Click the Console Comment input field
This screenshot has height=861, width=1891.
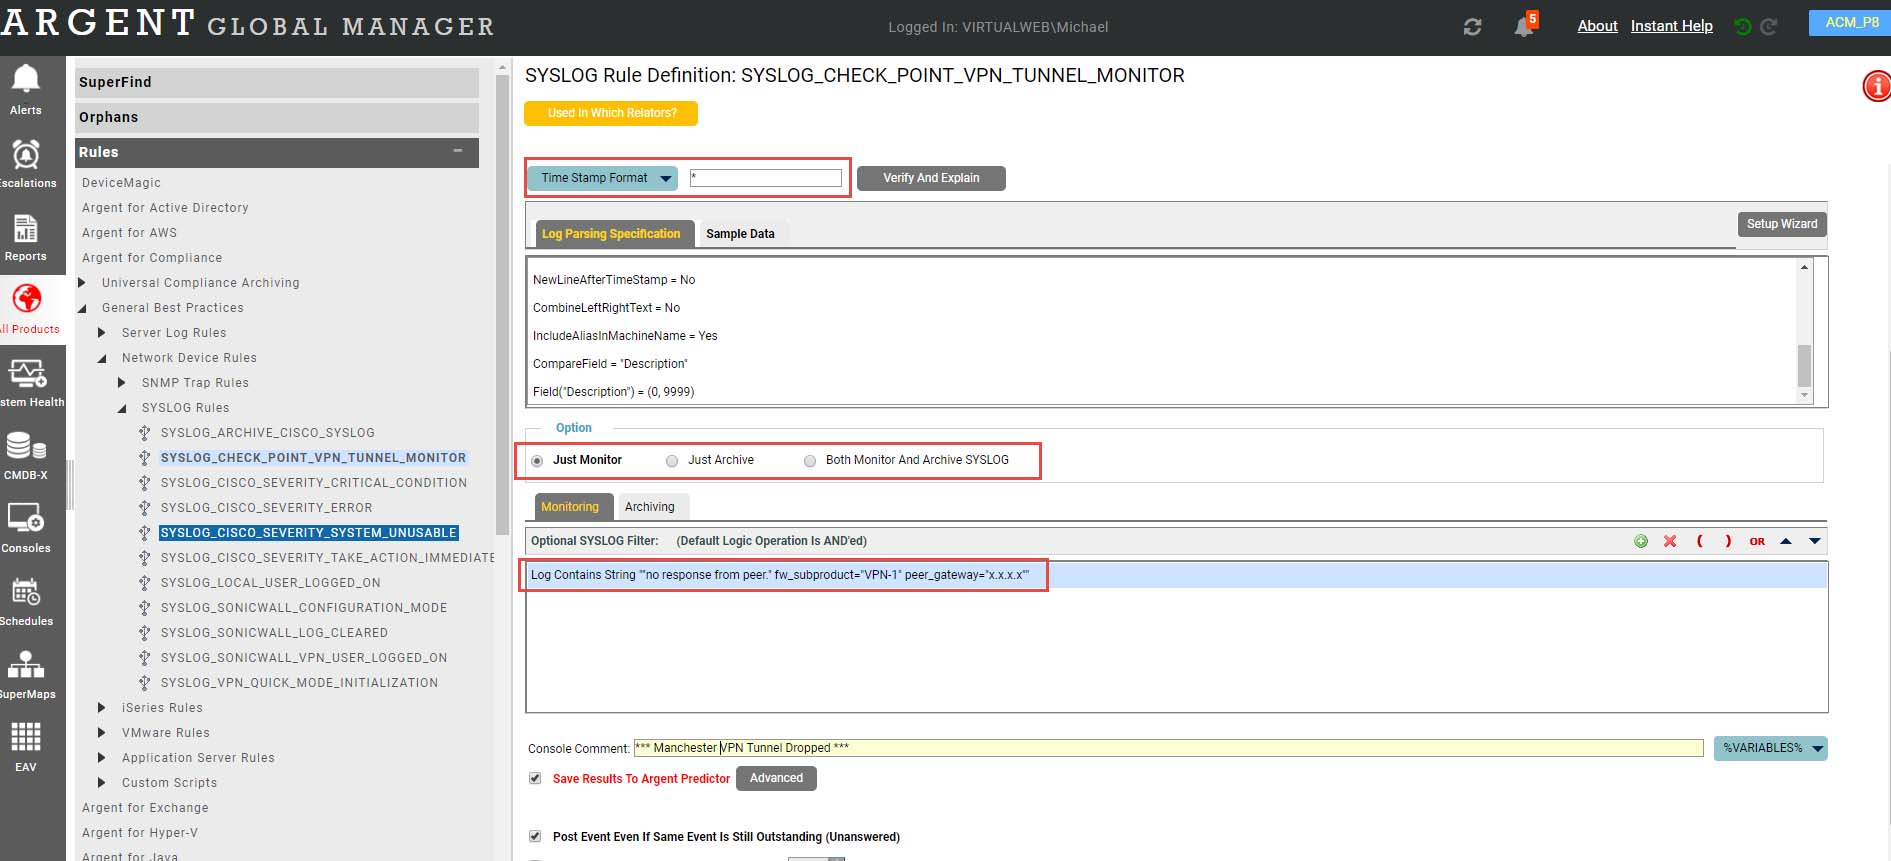pos(1168,748)
